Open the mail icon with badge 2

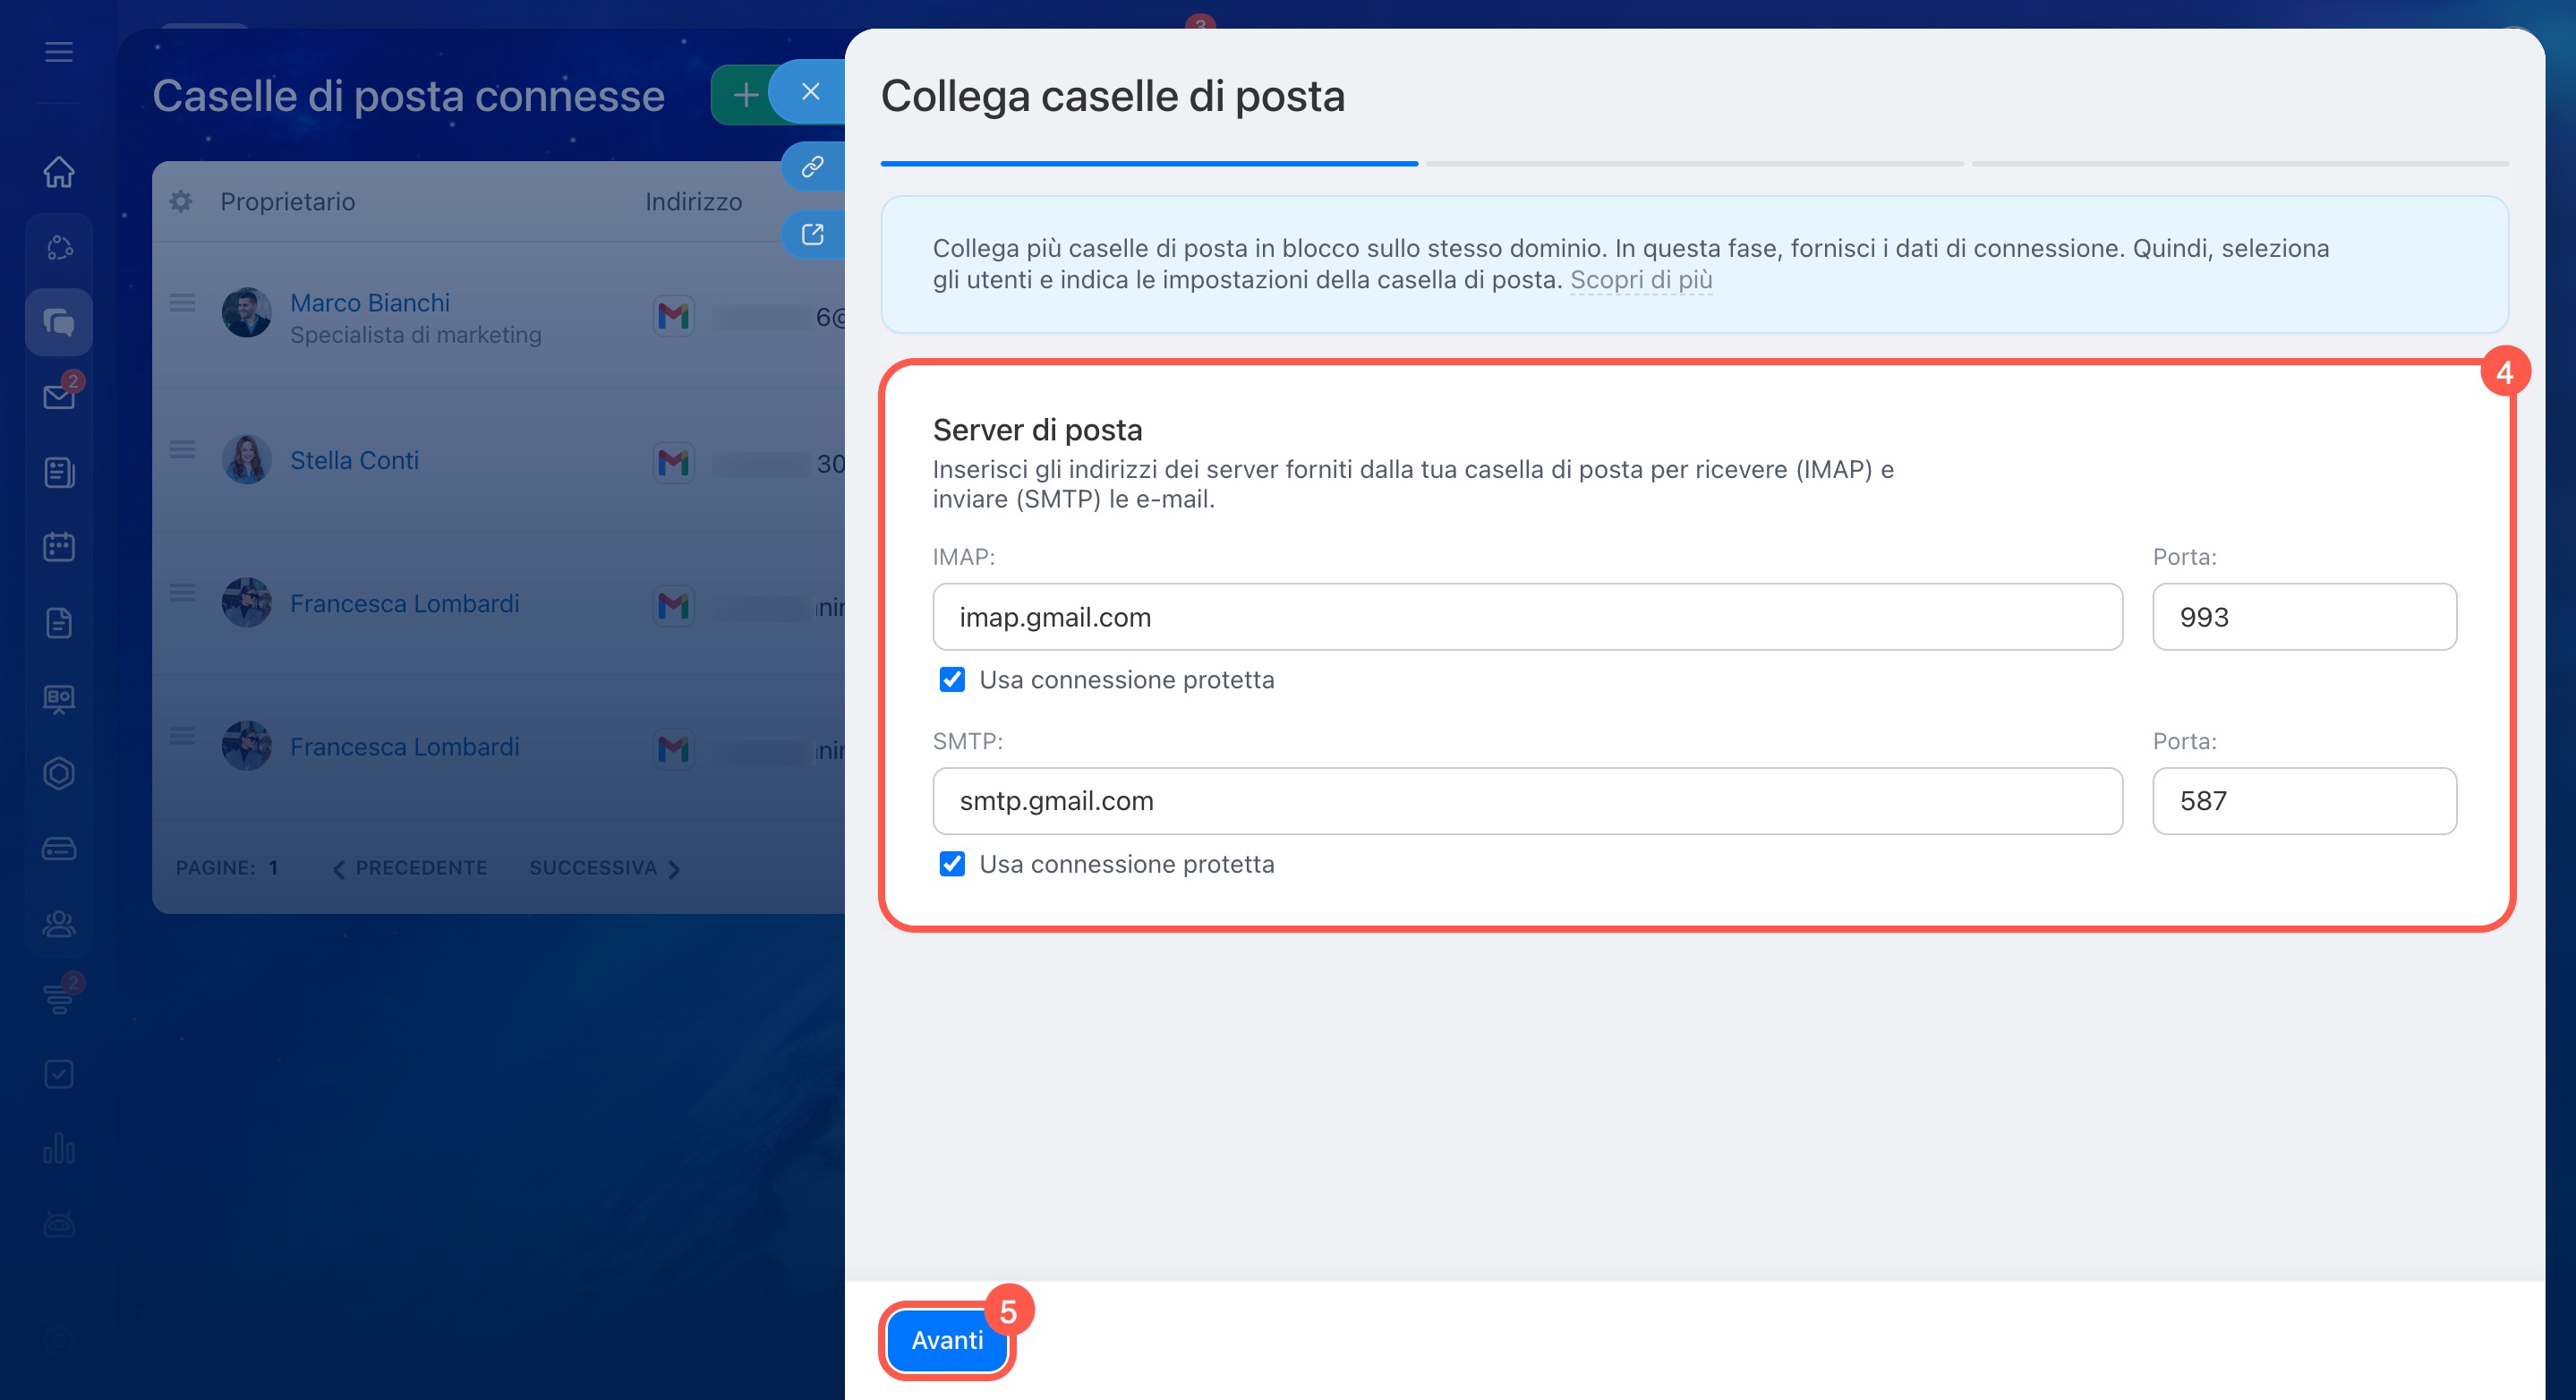tap(59, 397)
